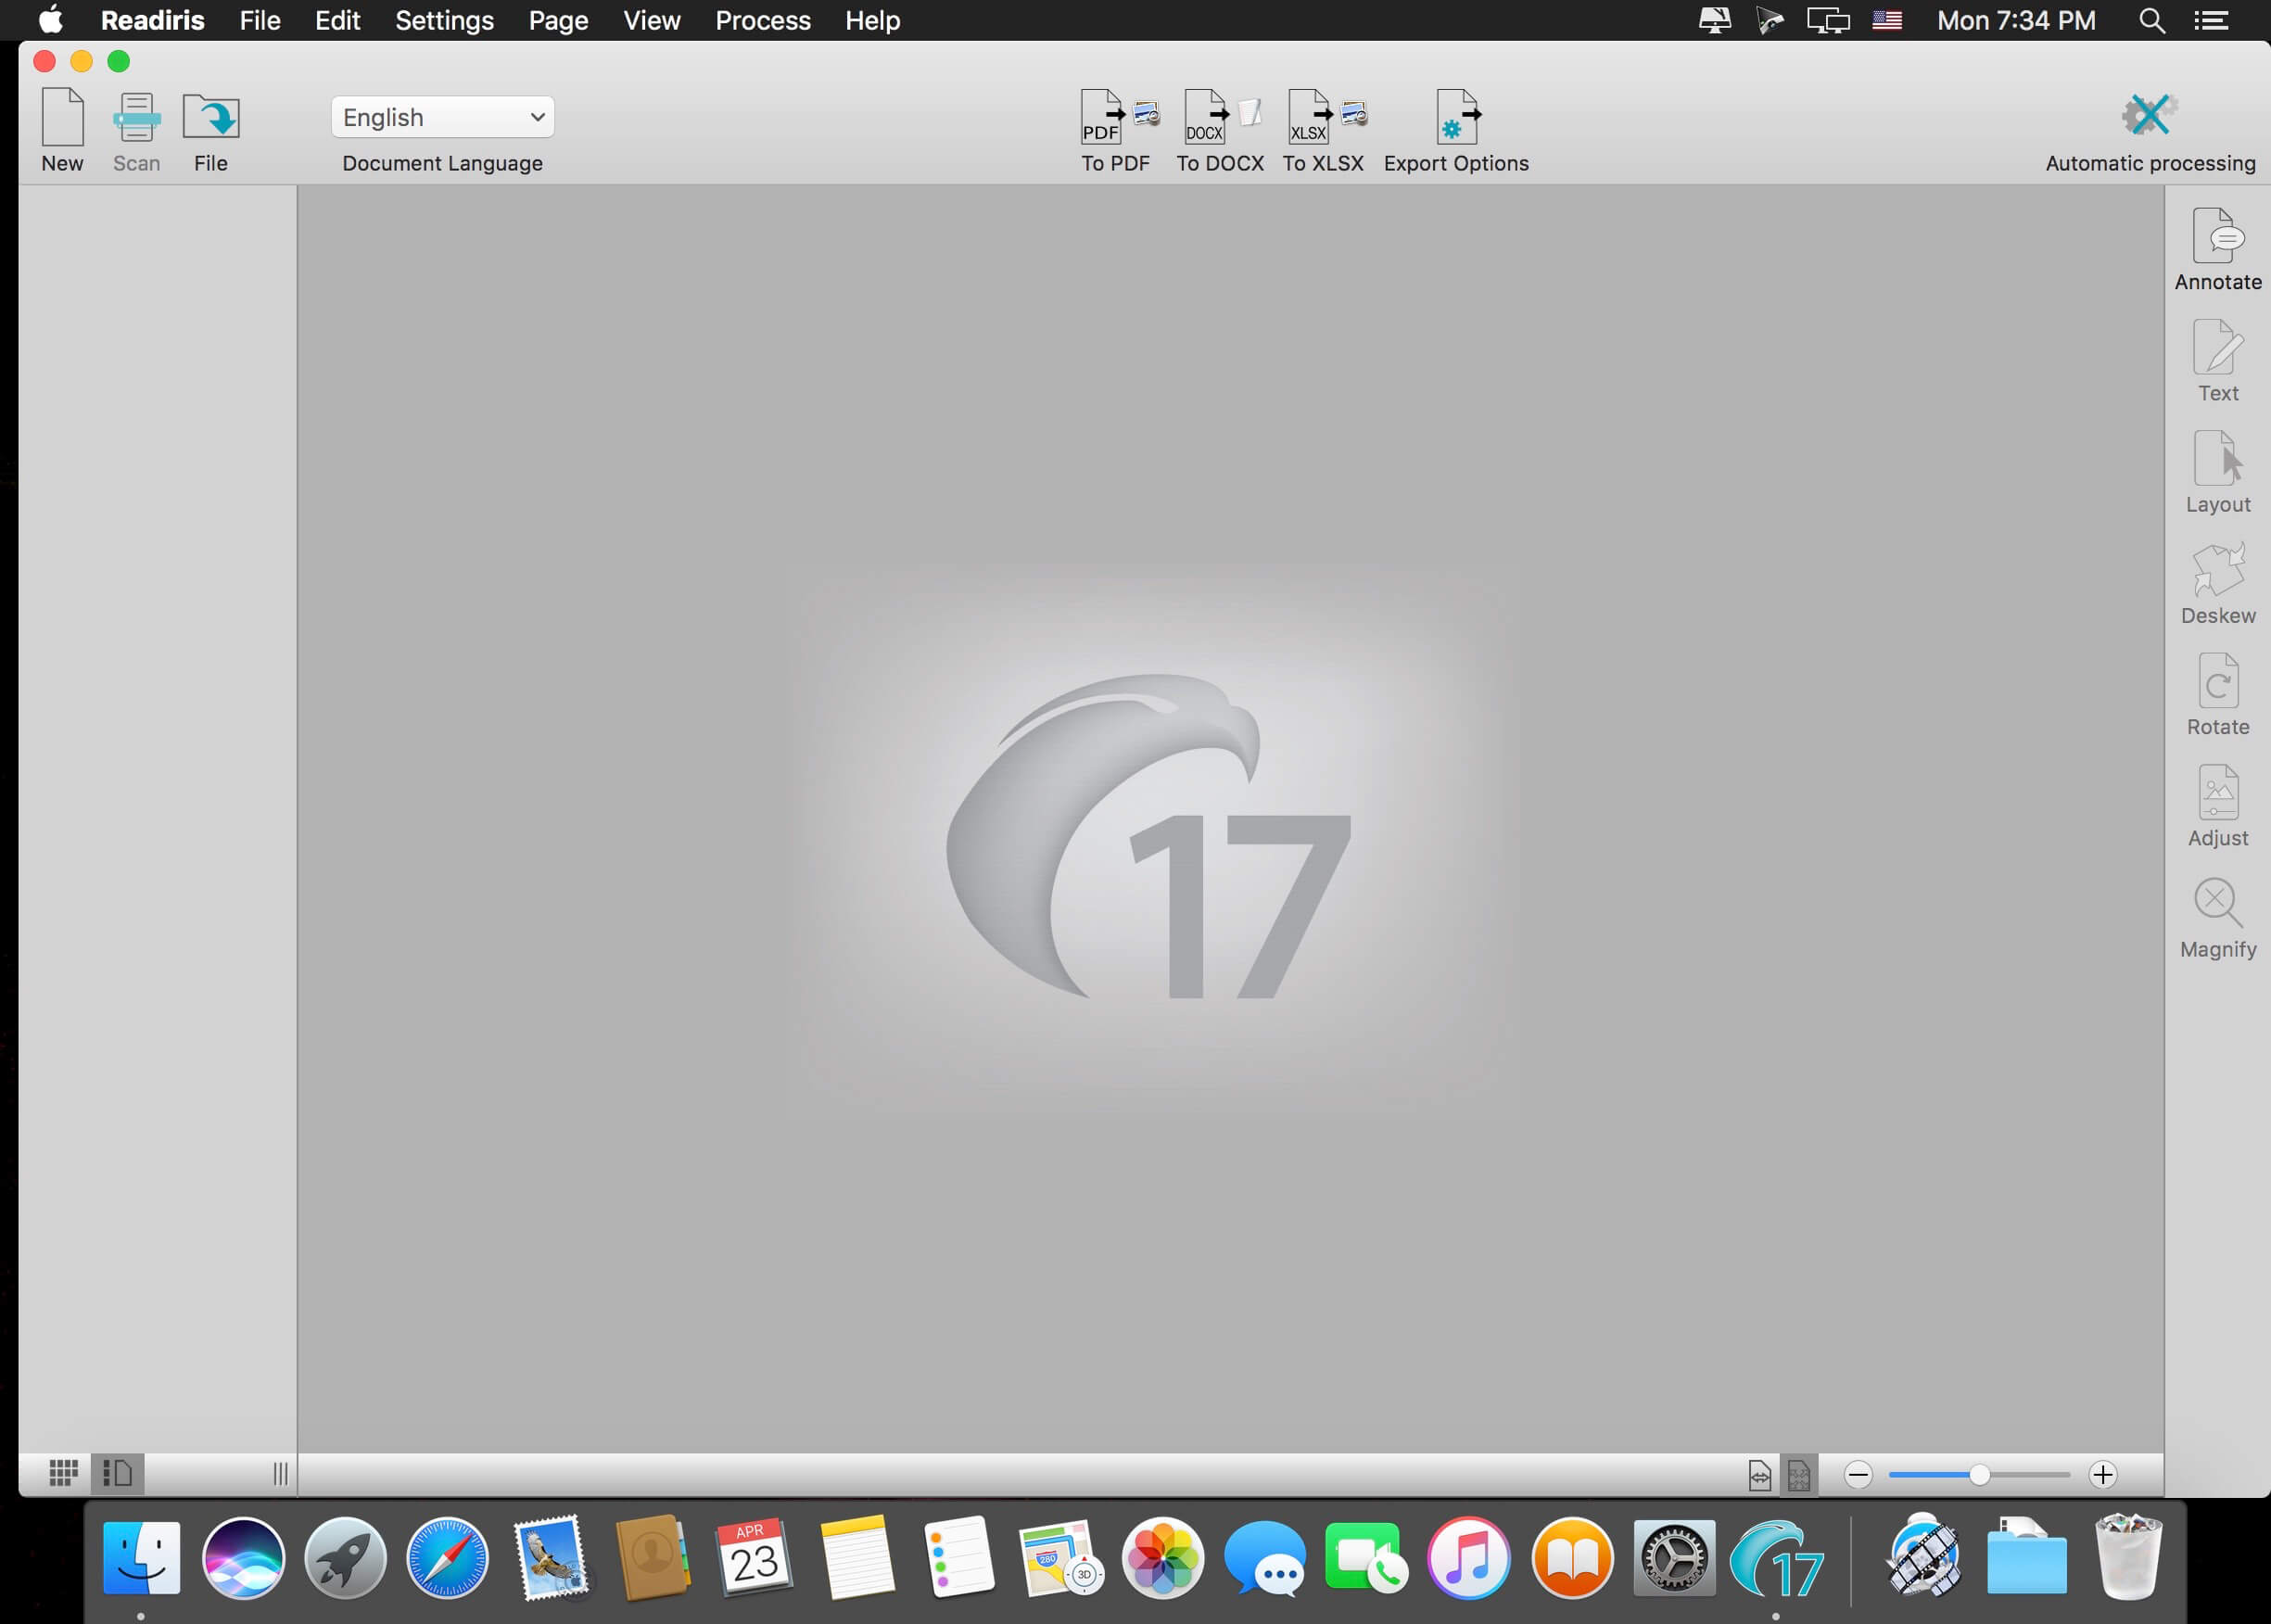
Task: Click the Automatic processing icon
Action: 2149,116
